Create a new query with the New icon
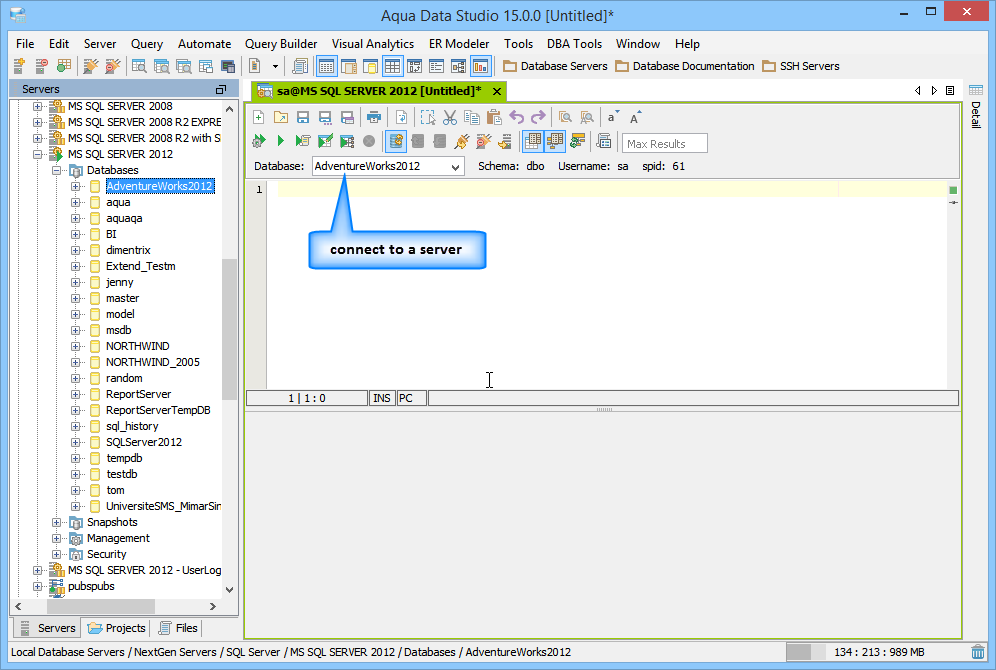Viewport: 996px width, 670px height. [259, 117]
